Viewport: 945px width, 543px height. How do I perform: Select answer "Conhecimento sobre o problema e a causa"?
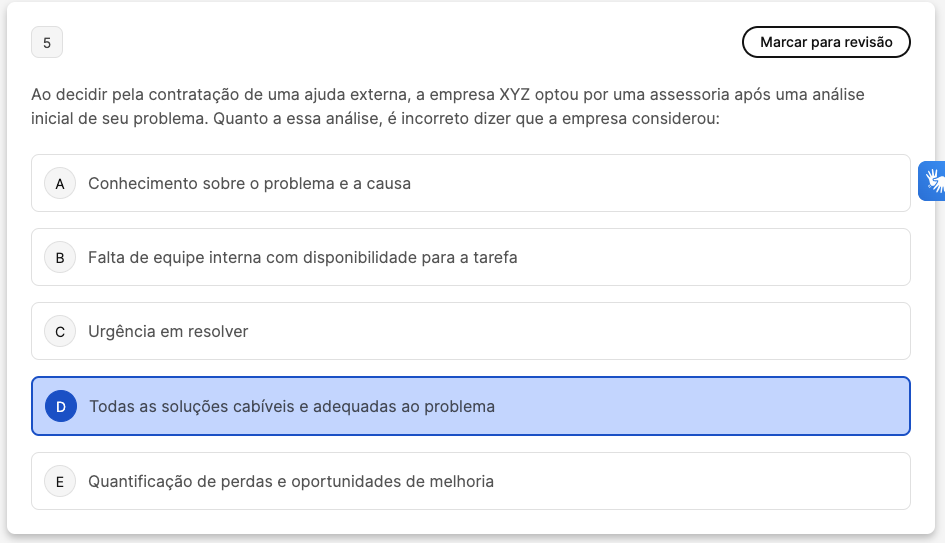249,184
